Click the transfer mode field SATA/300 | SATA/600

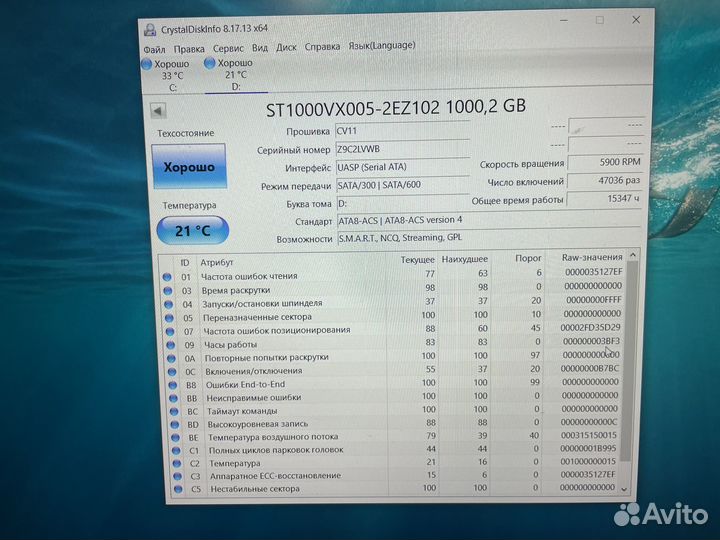pyautogui.click(x=403, y=185)
